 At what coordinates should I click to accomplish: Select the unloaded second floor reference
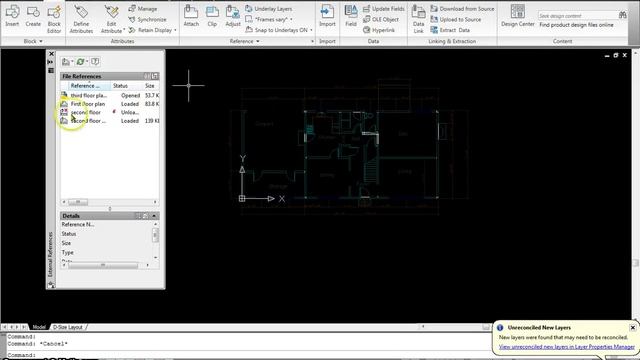pyautogui.click(x=110, y=112)
